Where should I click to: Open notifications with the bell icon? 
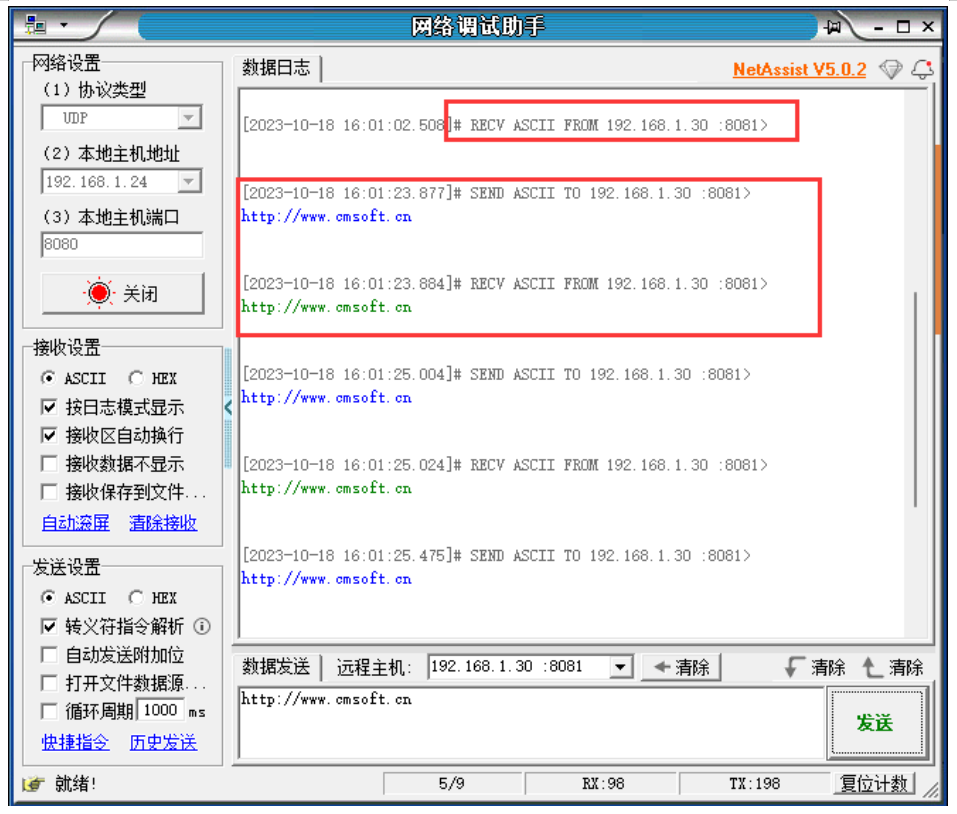(x=922, y=69)
